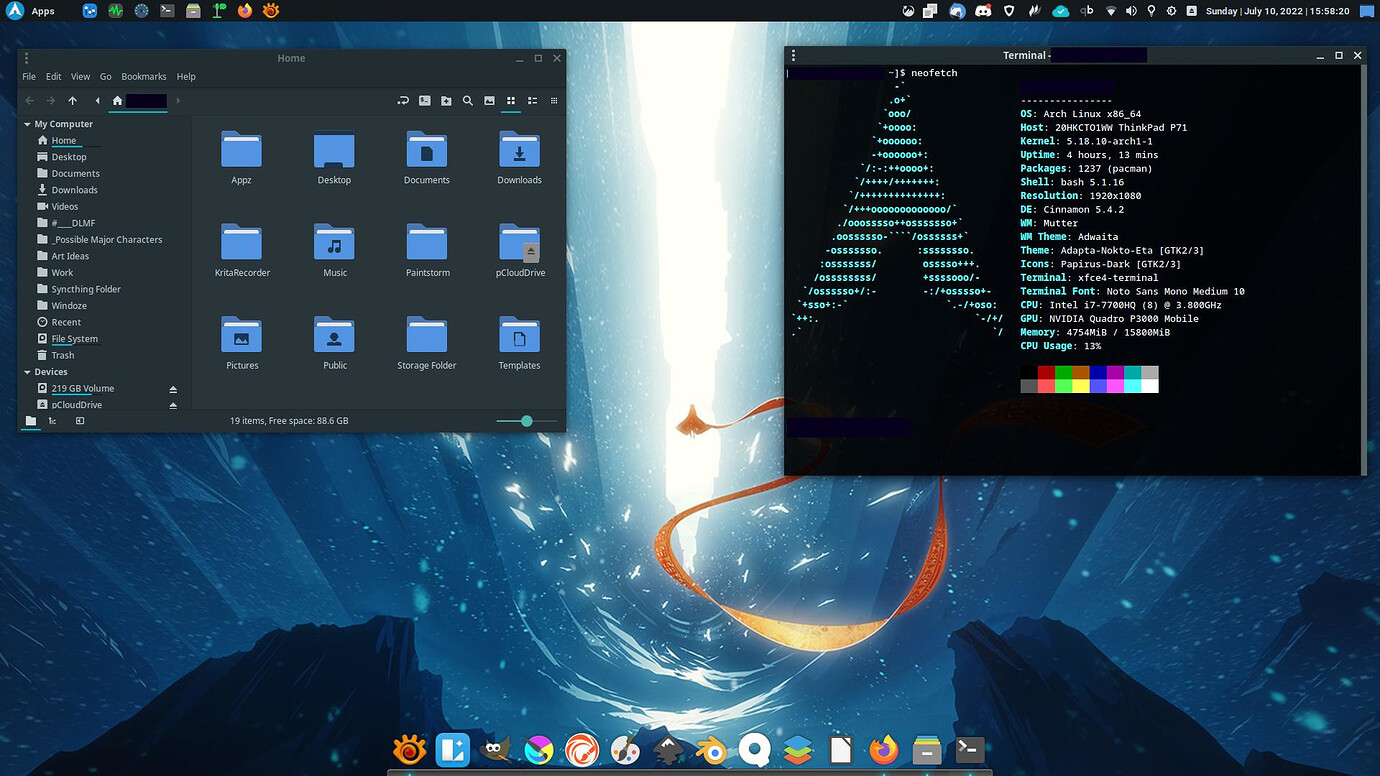Open the Go menu in file manager
Image resolution: width=1380 pixels, height=776 pixels.
pyautogui.click(x=105, y=76)
